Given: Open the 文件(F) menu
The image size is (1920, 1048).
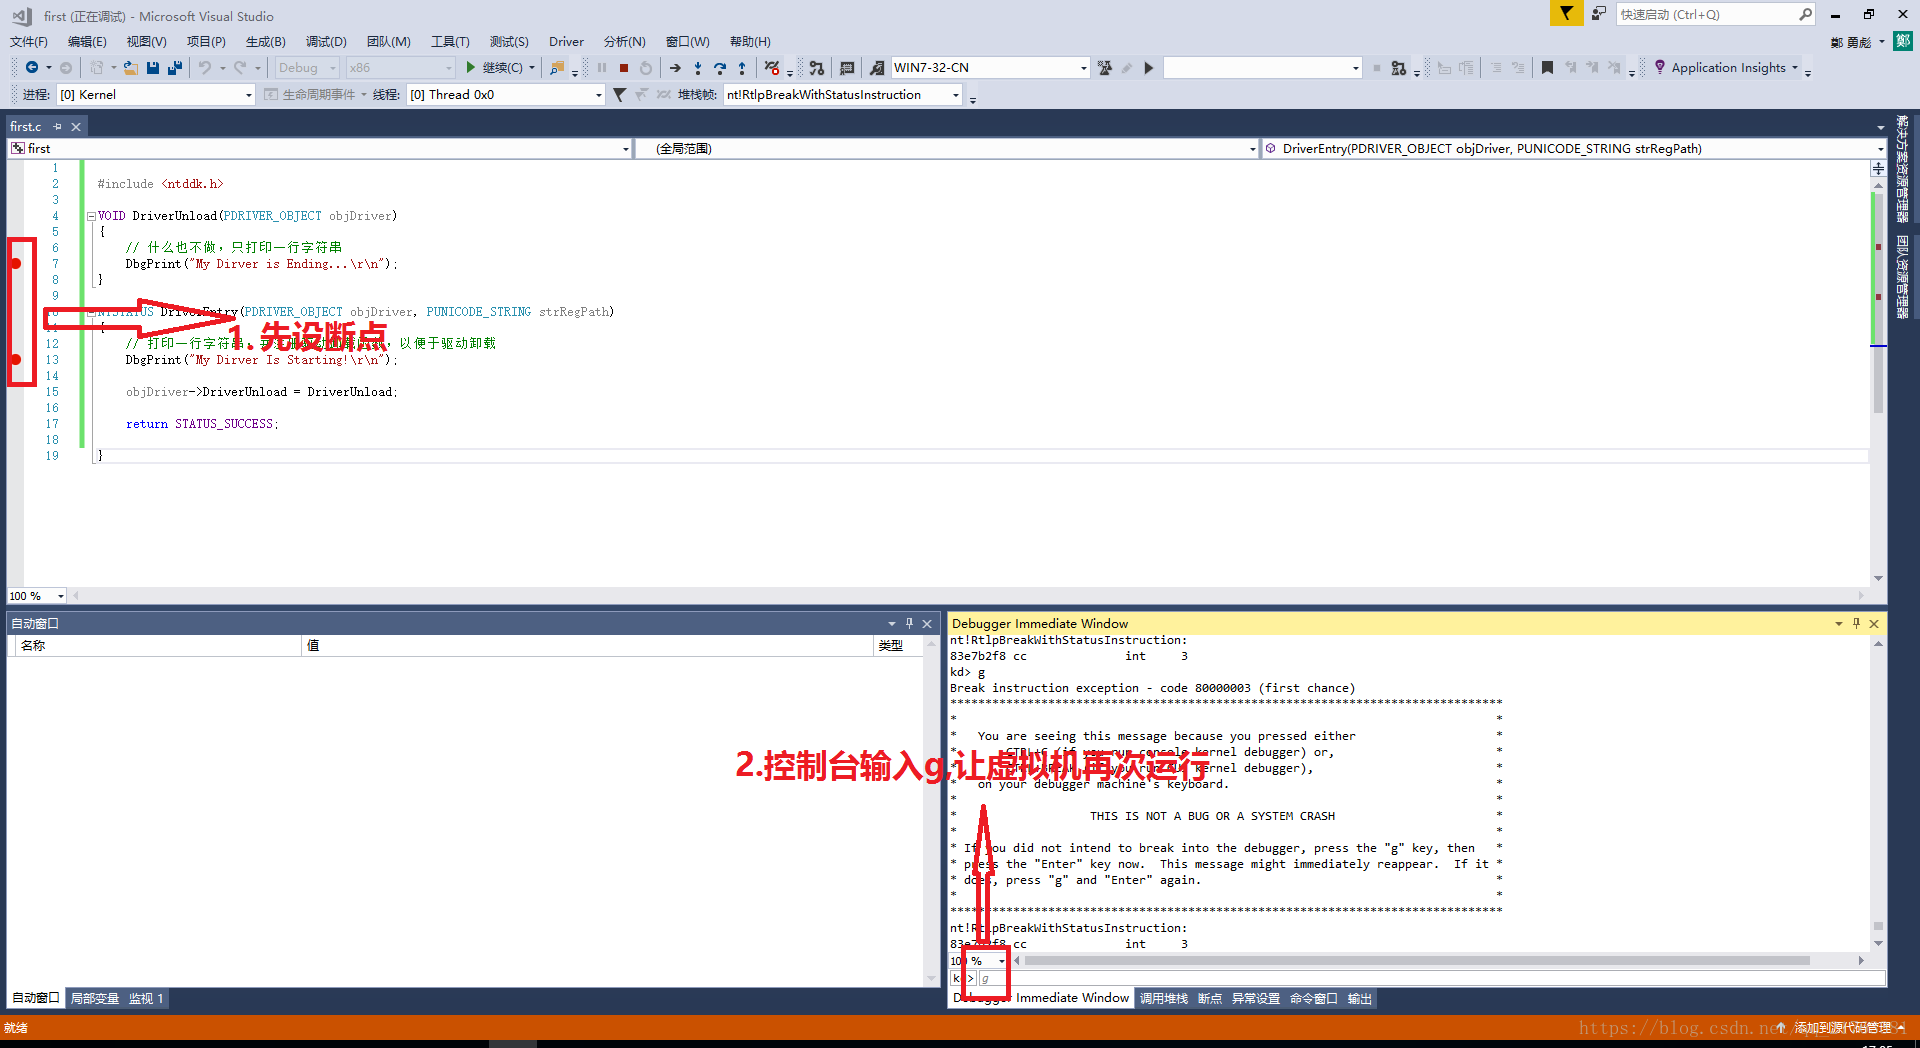Looking at the screenshot, I should pyautogui.click(x=28, y=42).
